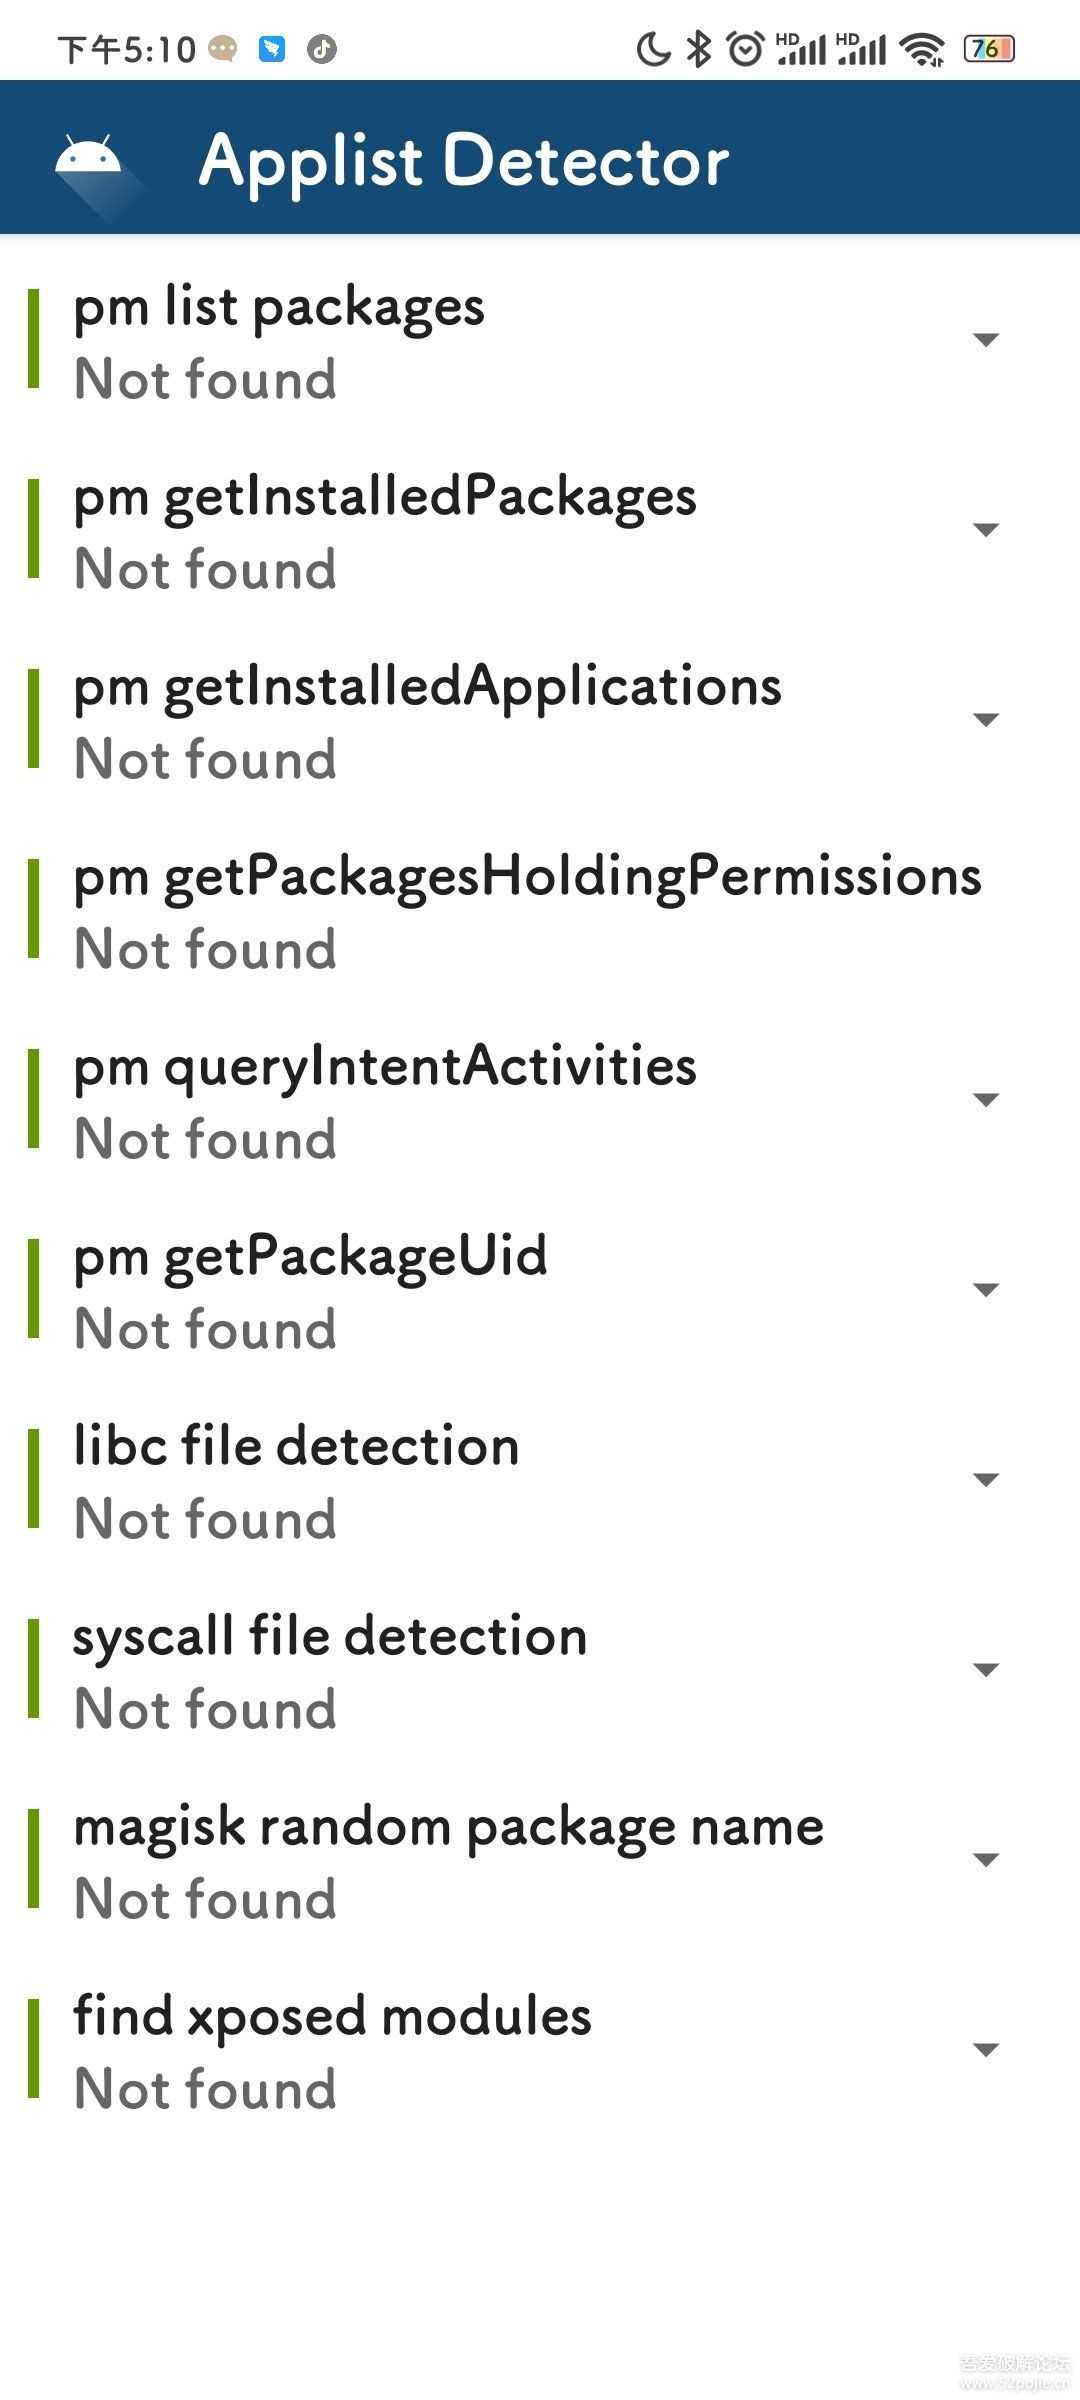Tap the chat bubble notification icon
This screenshot has width=1080, height=2400.
223,48
